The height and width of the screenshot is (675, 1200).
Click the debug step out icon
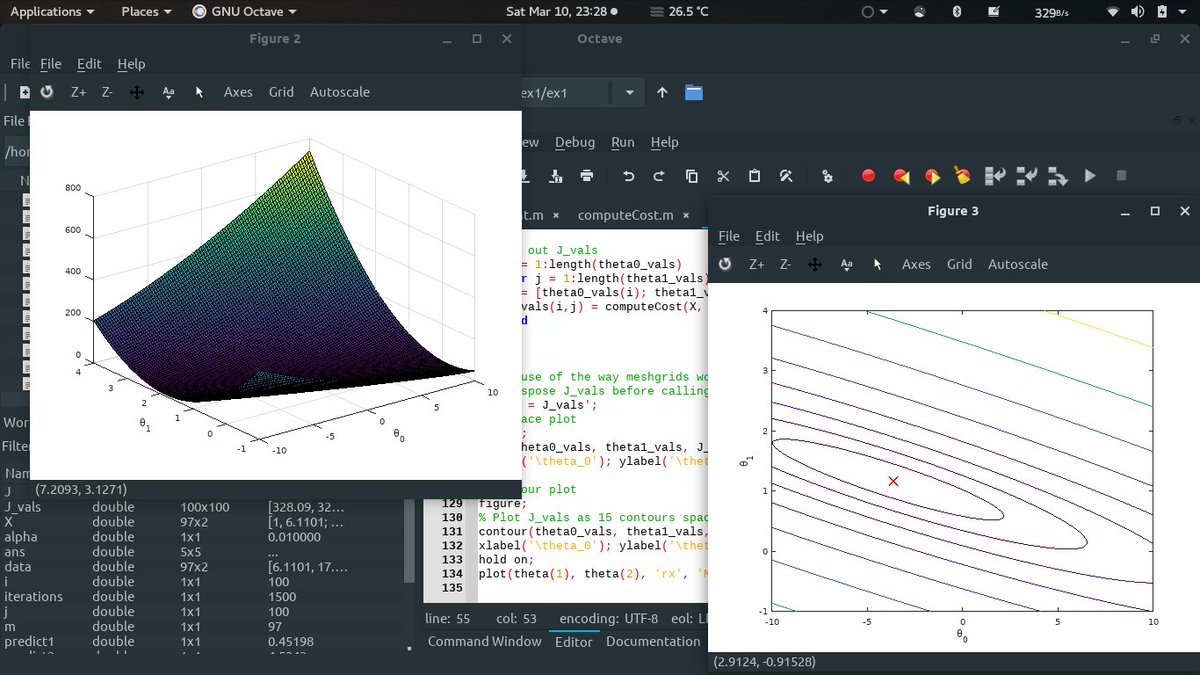(x=1058, y=176)
